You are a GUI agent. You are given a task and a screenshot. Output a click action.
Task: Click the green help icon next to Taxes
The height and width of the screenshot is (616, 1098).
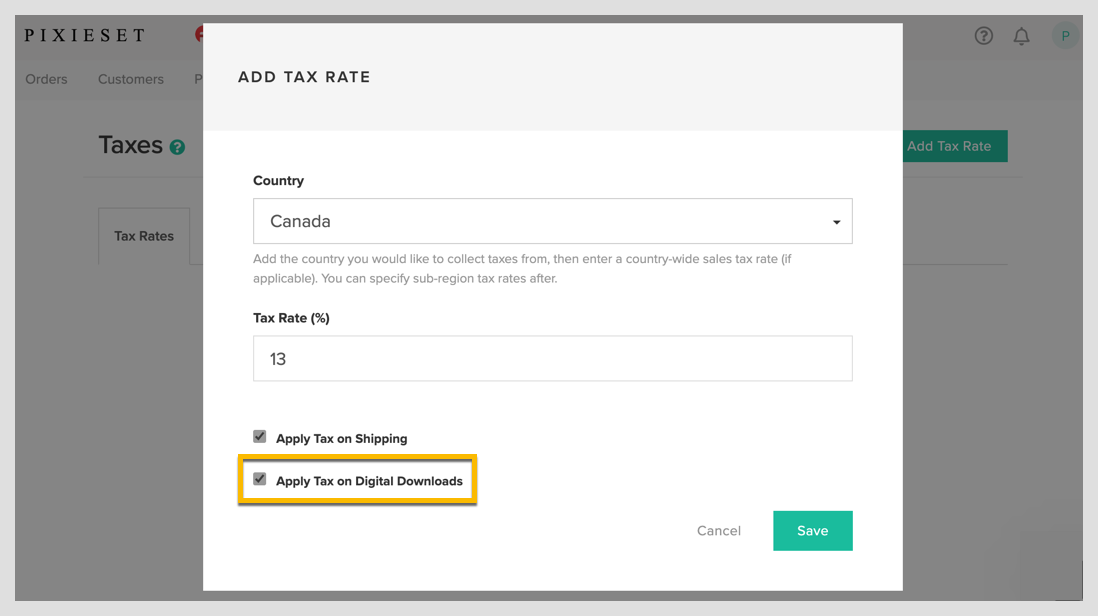click(177, 147)
